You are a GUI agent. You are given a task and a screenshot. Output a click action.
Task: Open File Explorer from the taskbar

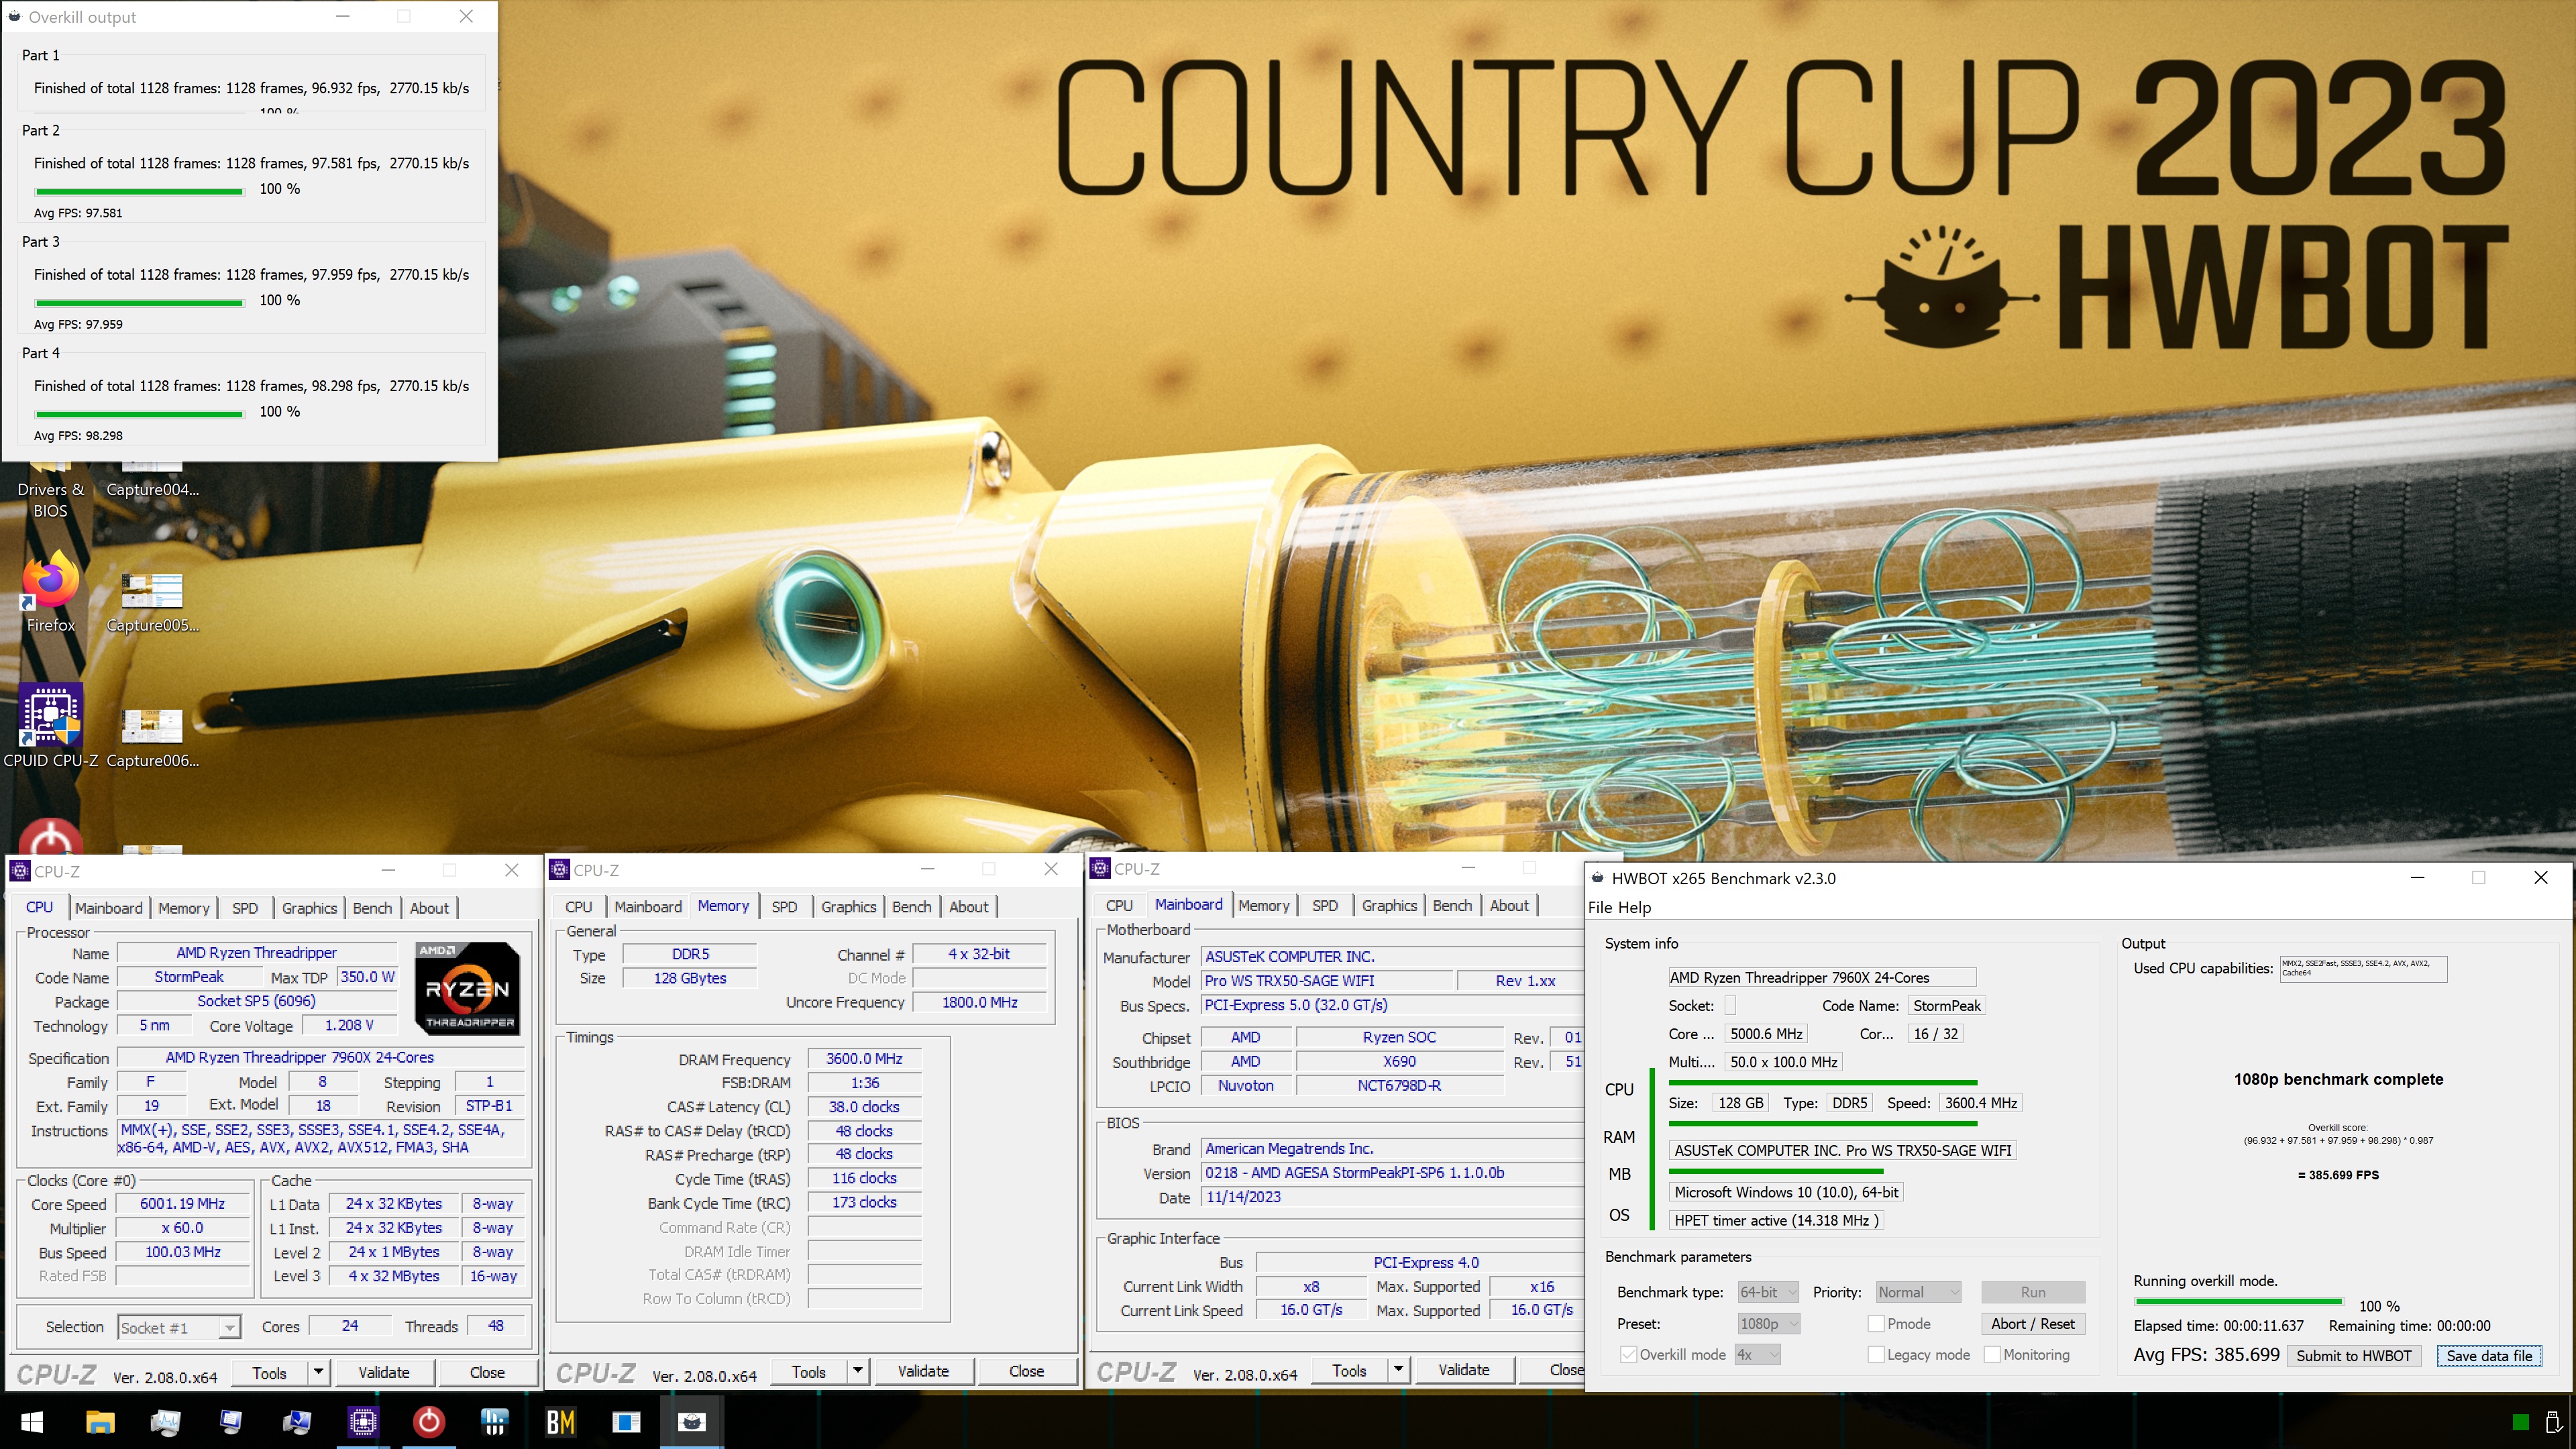100,1421
